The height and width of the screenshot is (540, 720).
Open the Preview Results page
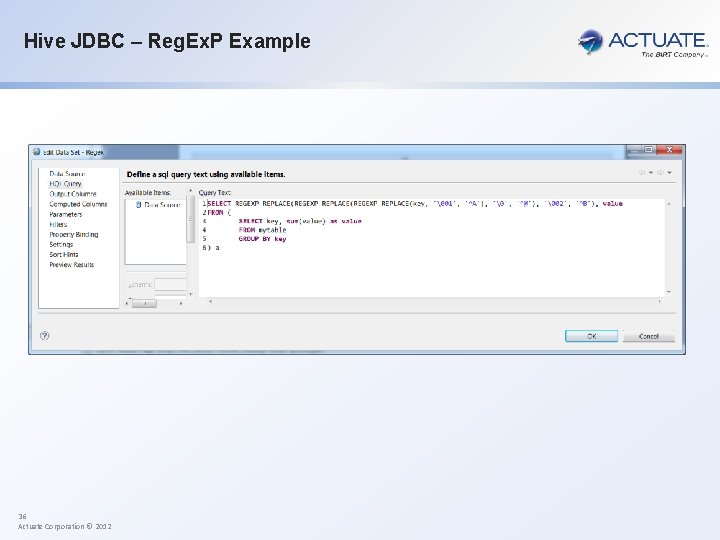coord(71,264)
